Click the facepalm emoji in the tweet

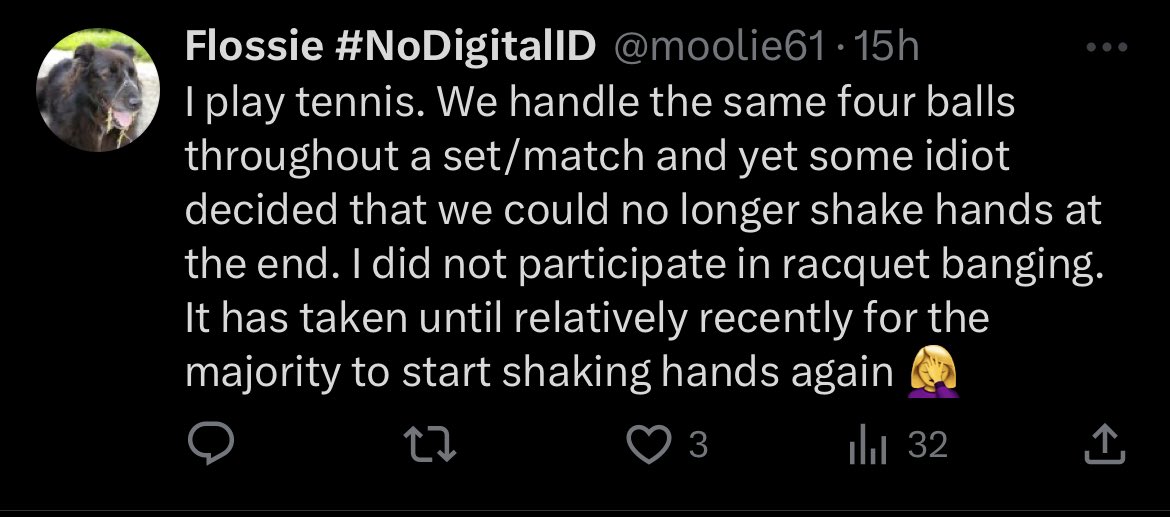[934, 373]
